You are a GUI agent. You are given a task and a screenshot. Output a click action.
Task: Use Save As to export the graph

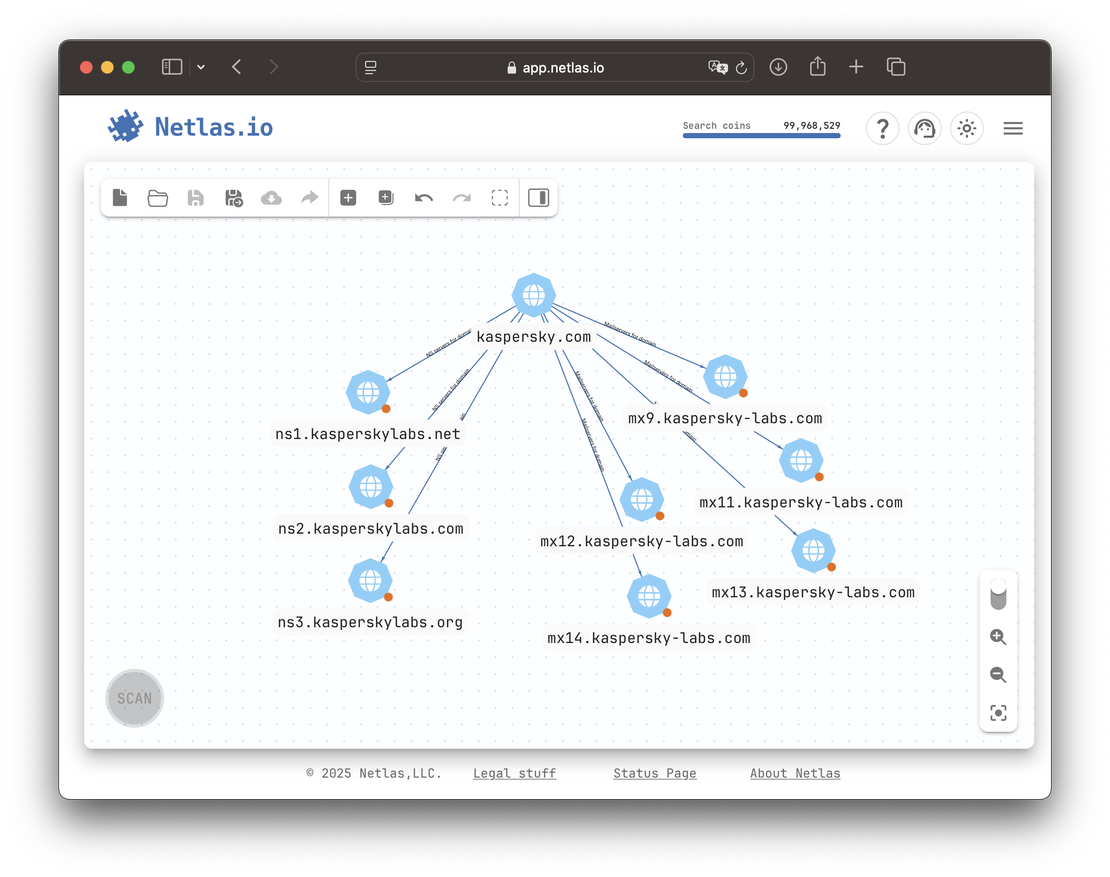tap(233, 197)
